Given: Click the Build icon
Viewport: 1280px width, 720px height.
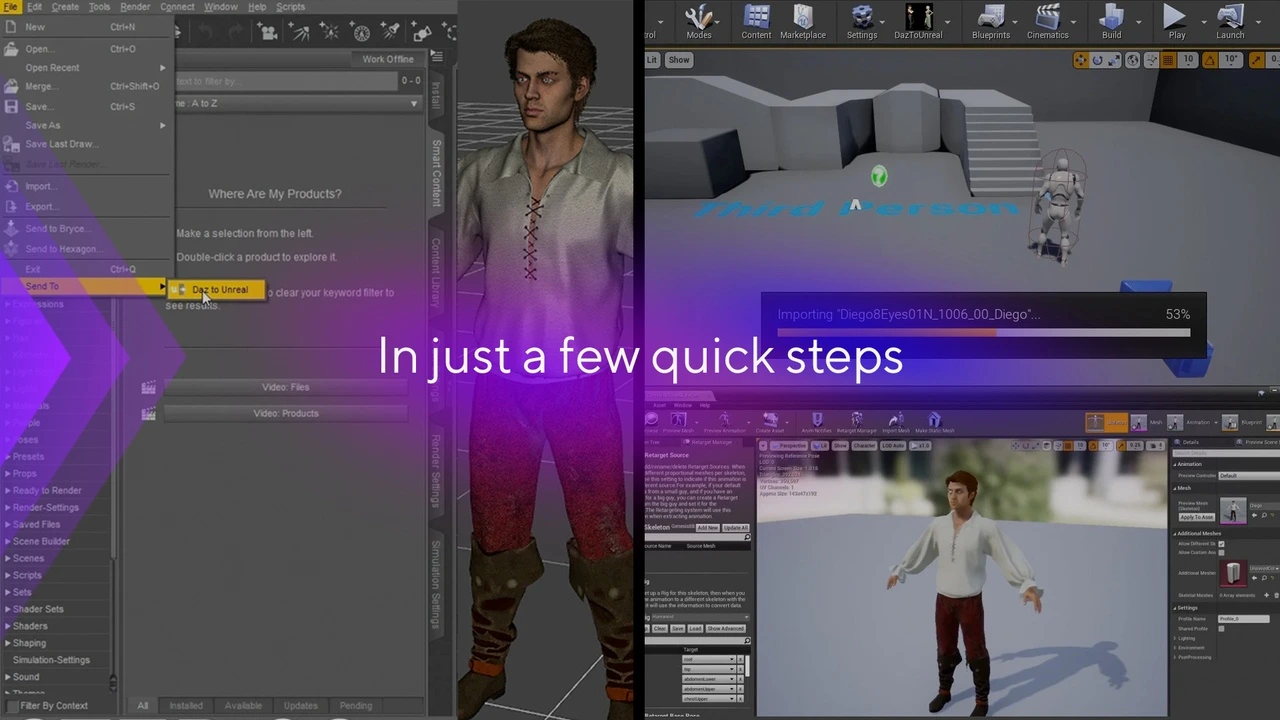Looking at the screenshot, I should tap(1111, 18).
